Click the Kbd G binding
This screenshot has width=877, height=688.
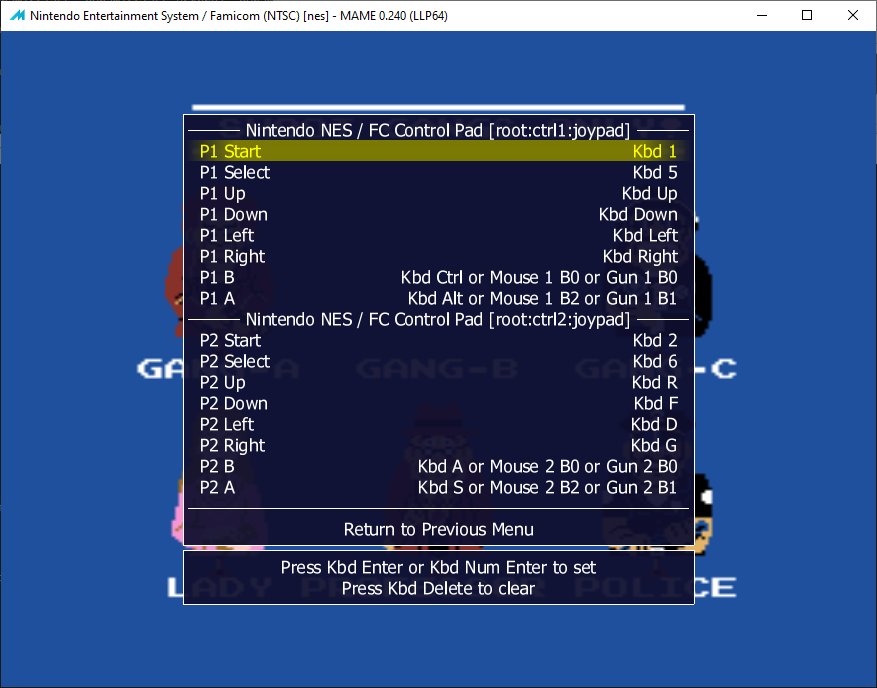(654, 445)
